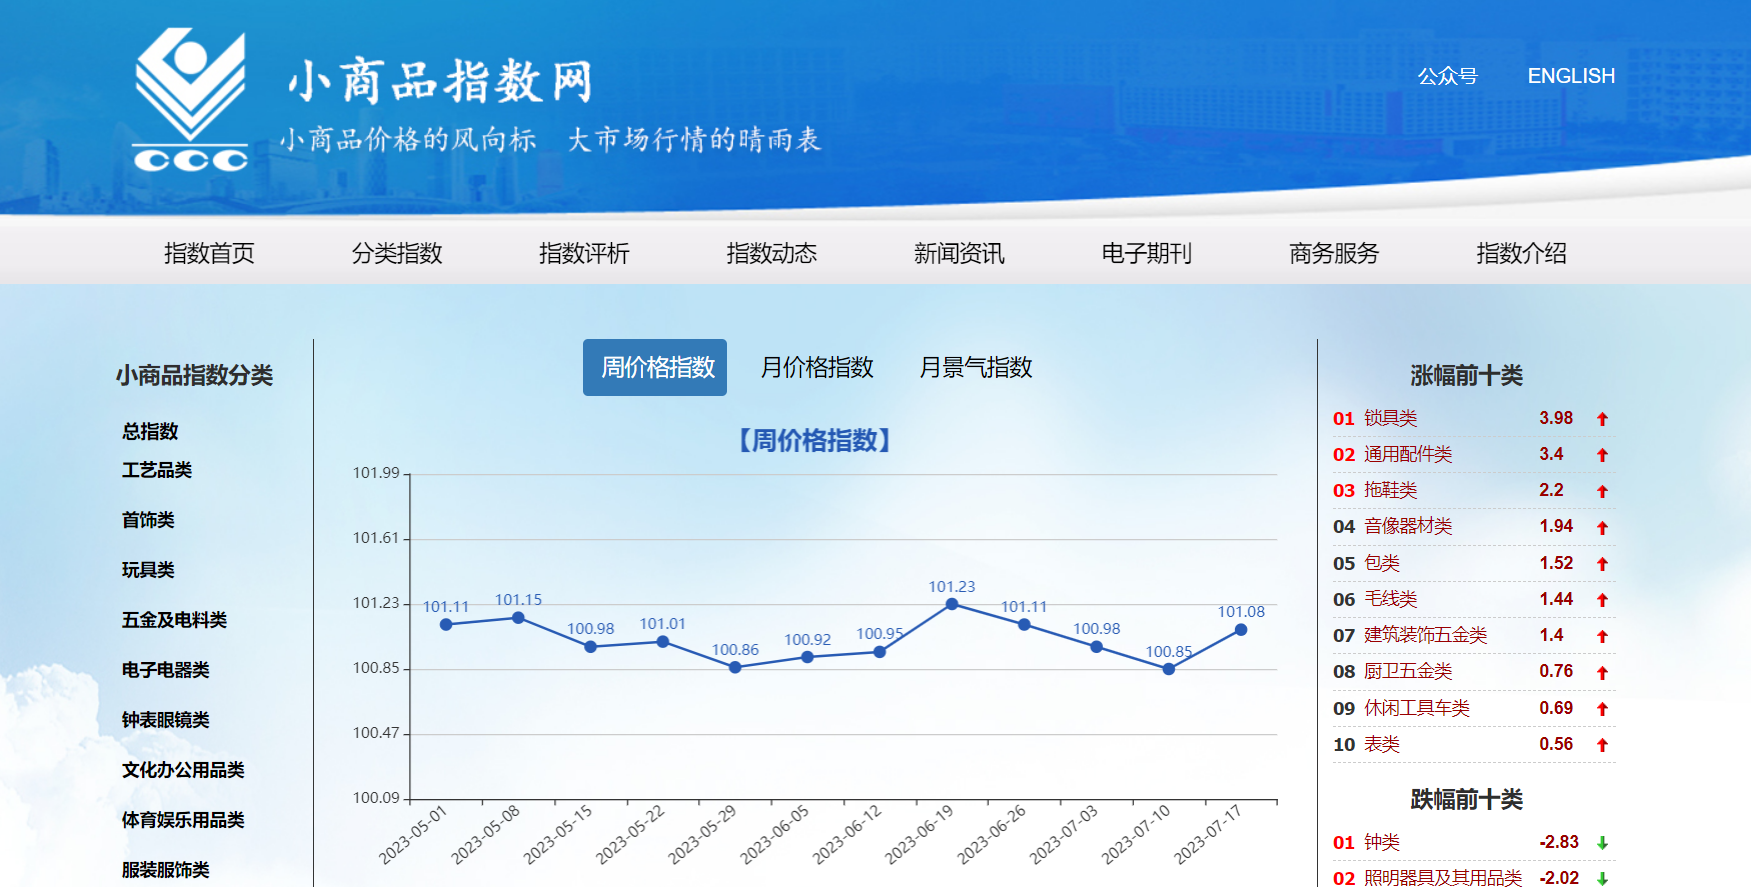
Task: Click the 101.23 data point on chart
Action: tap(952, 604)
